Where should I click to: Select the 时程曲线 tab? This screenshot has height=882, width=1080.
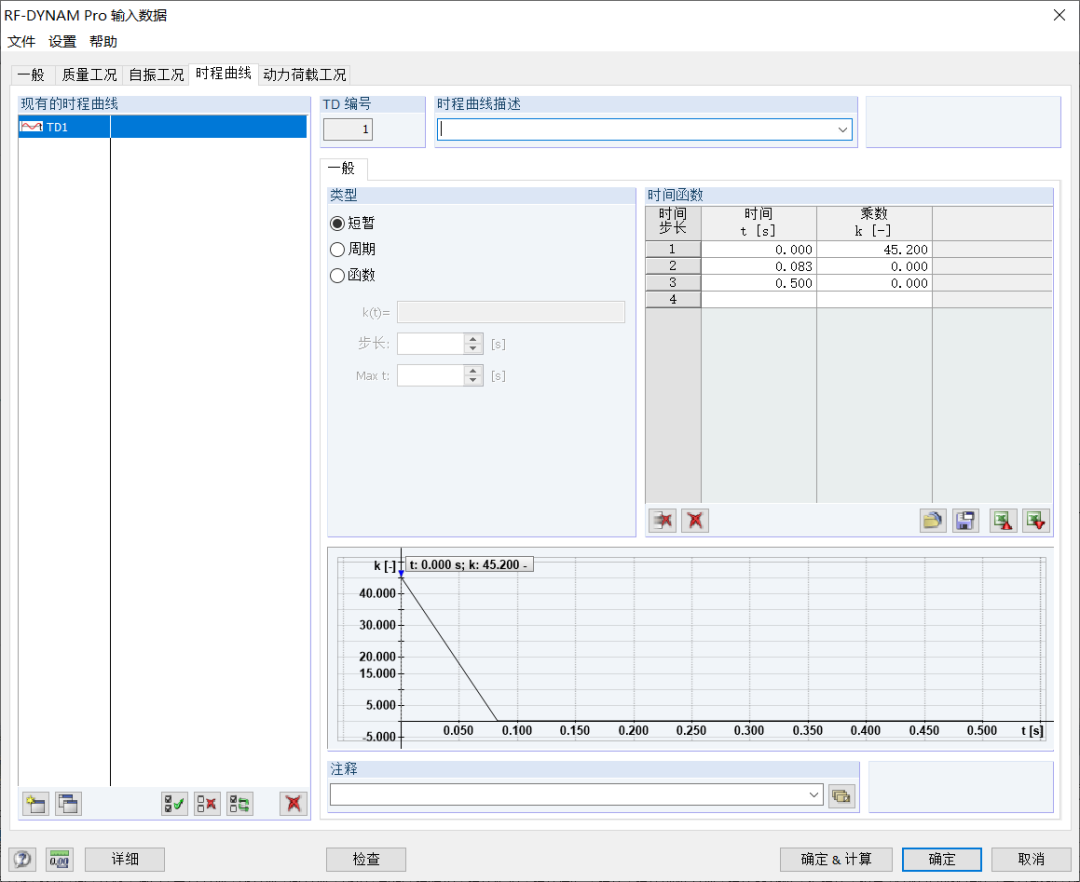pyautogui.click(x=223, y=73)
